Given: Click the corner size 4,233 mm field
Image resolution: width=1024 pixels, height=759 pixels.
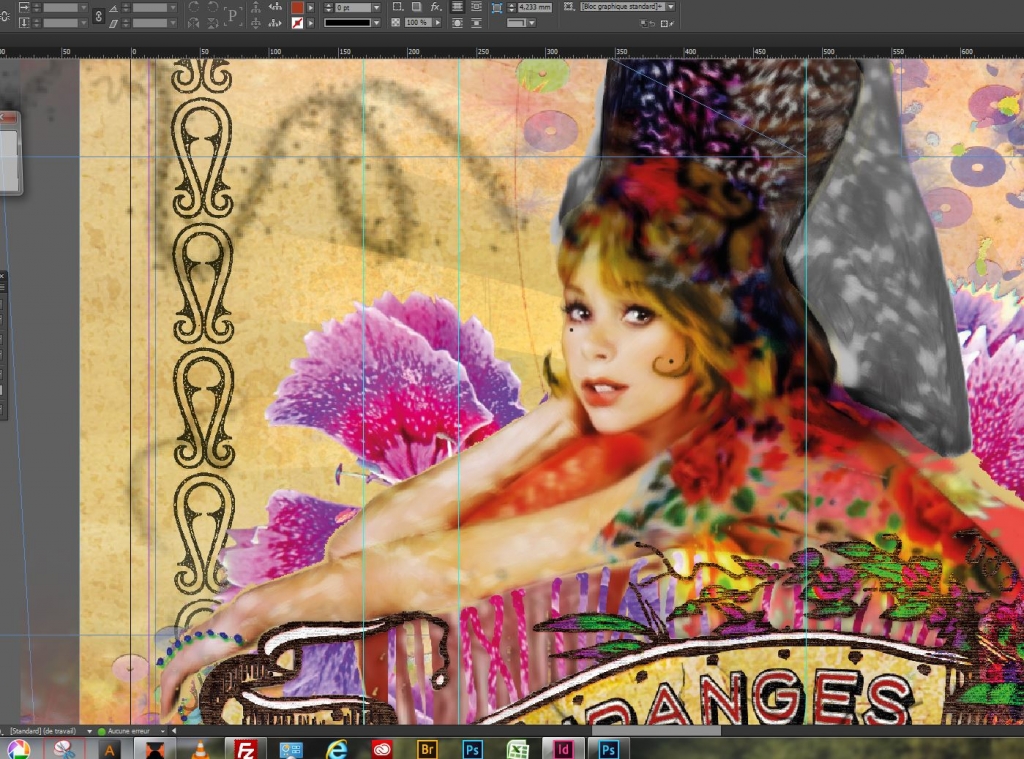Looking at the screenshot, I should point(535,7).
